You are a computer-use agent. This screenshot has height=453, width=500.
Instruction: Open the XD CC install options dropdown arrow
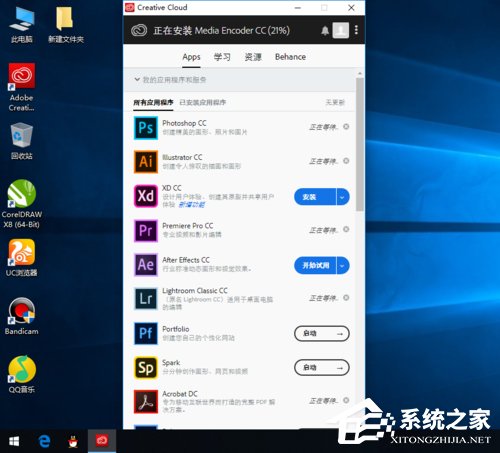click(343, 197)
